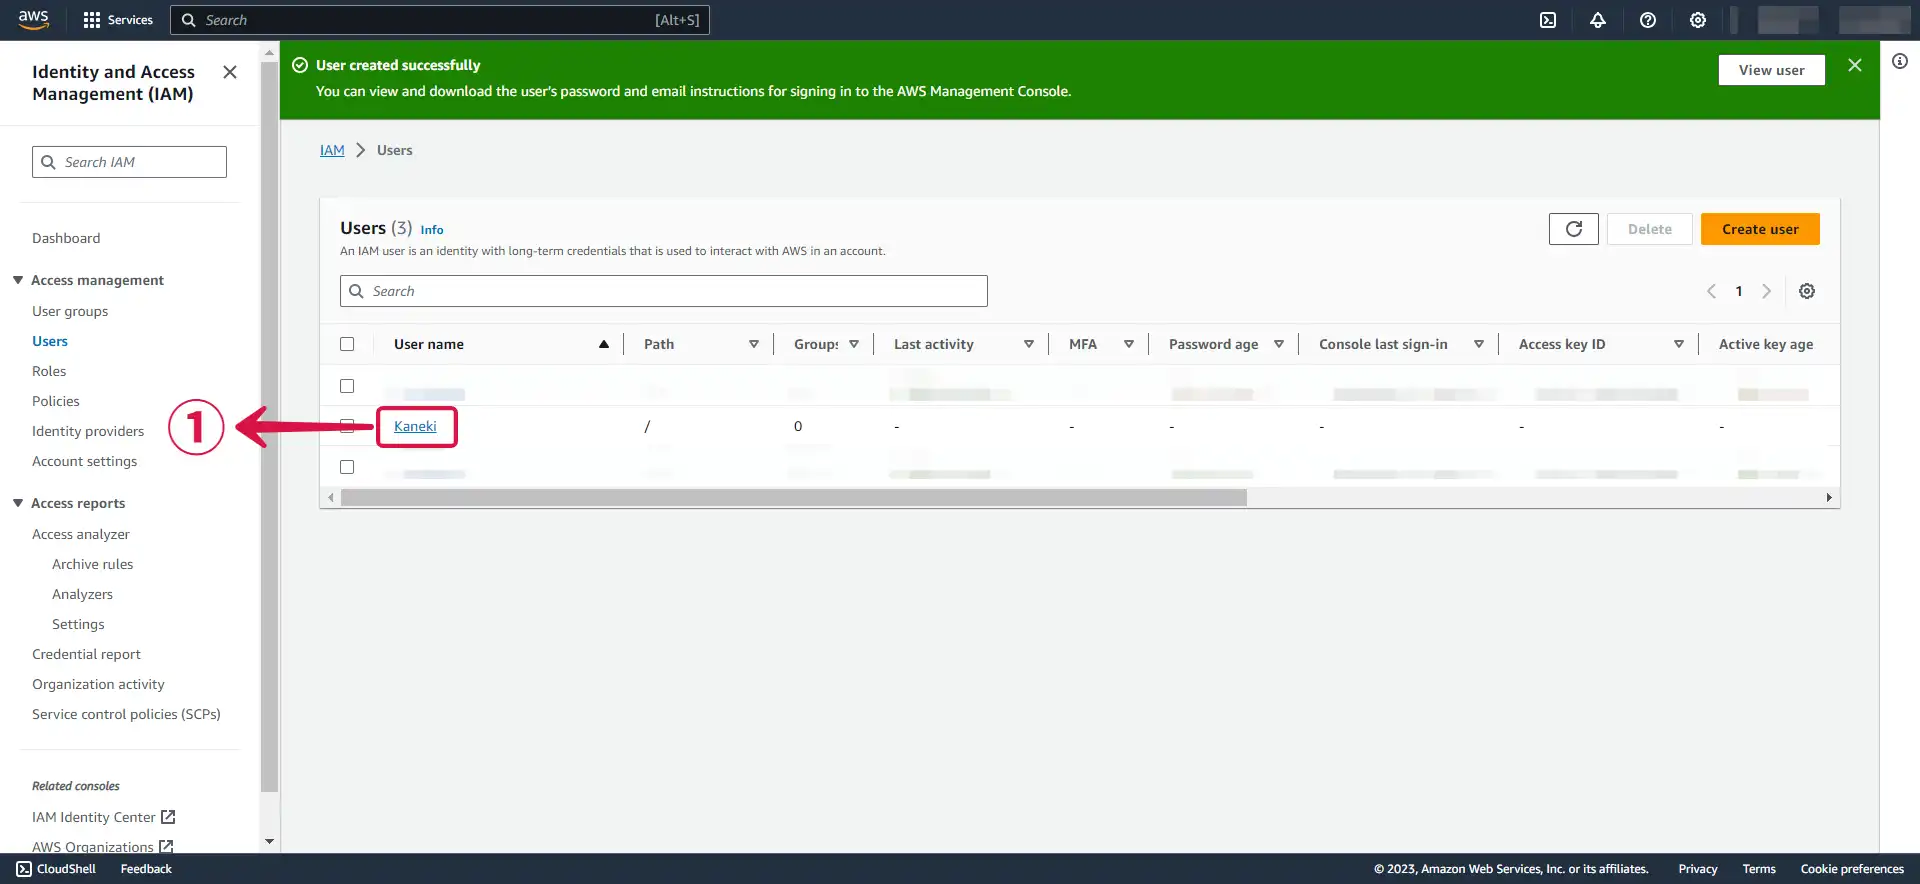Sort by the Password age column

[x=1279, y=344]
